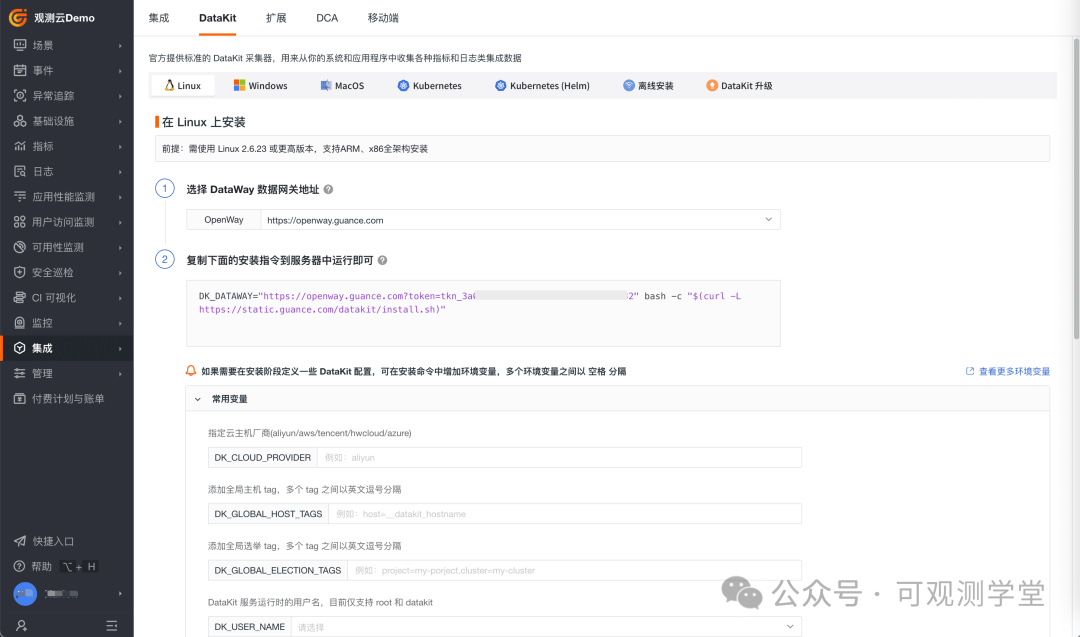Open the 日志 icon
Image resolution: width=1080 pixels, height=637 pixels.
tap(20, 171)
